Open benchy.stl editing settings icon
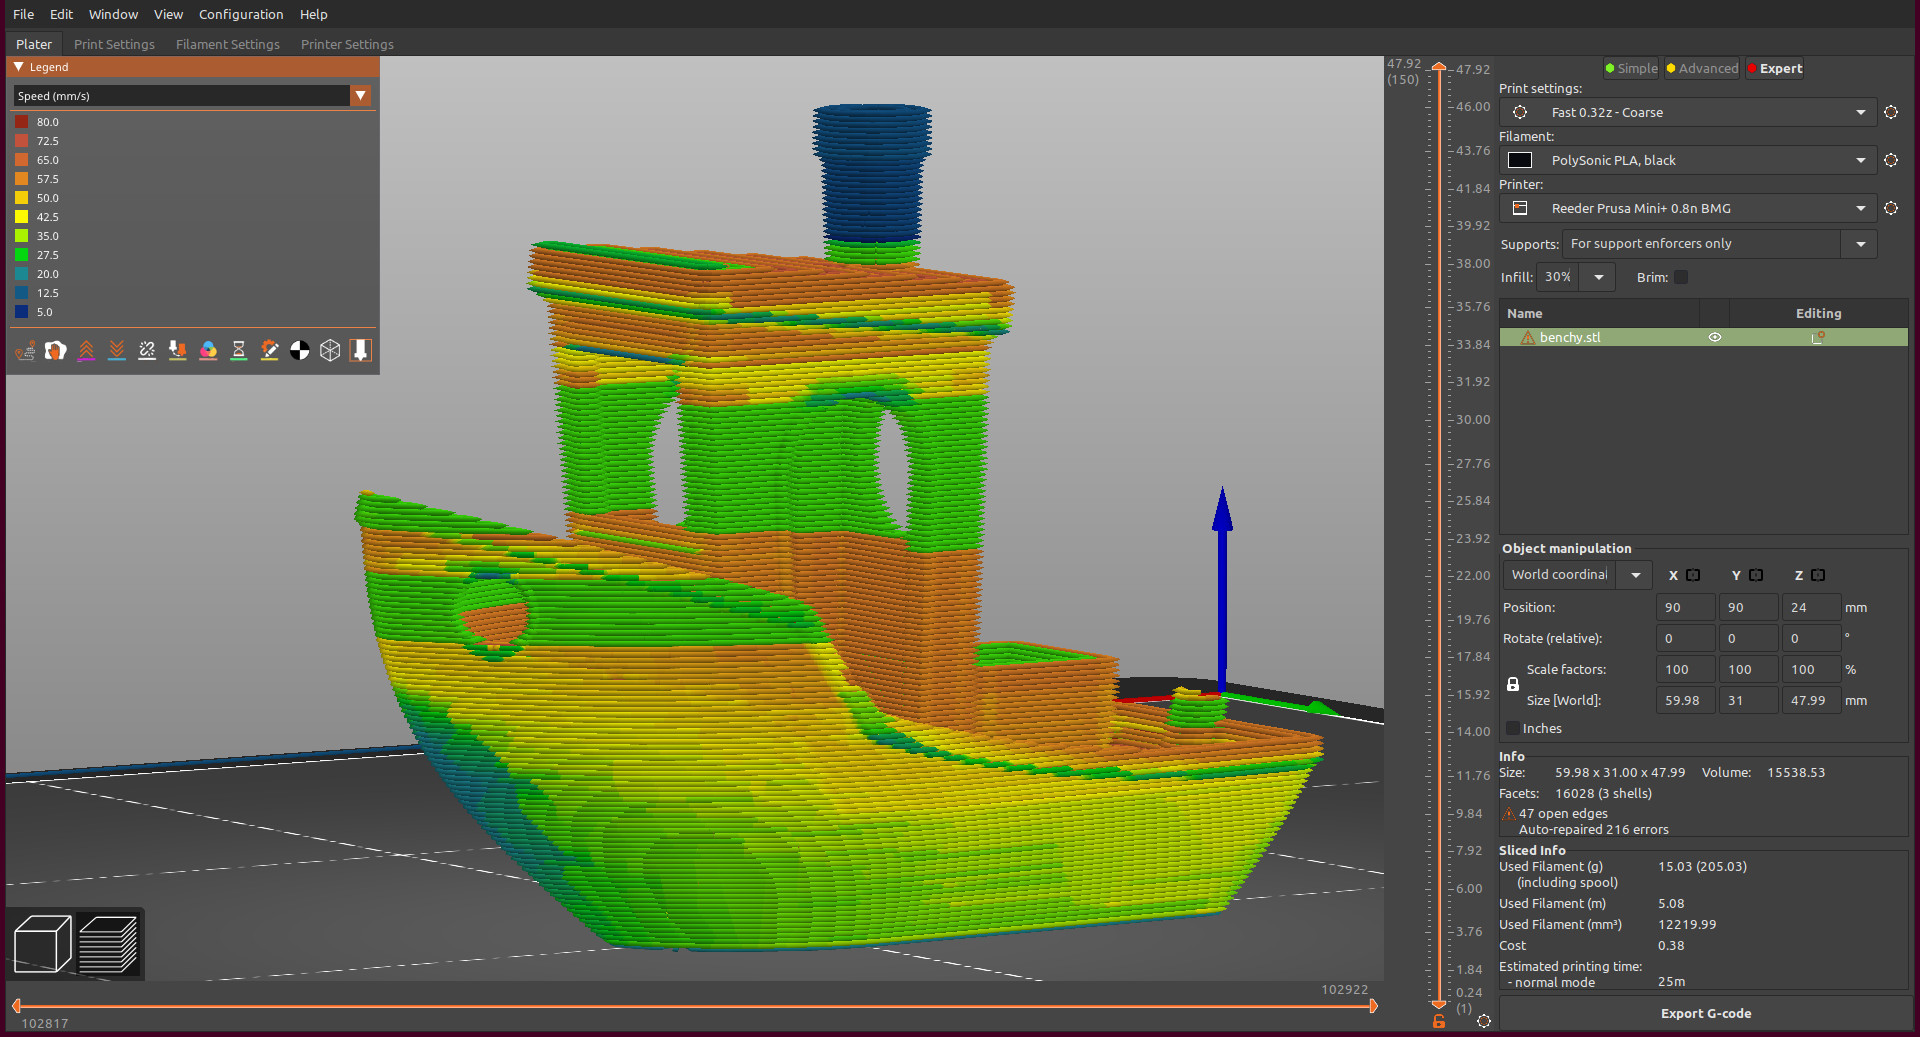The width and height of the screenshot is (1920, 1037). point(1817,338)
